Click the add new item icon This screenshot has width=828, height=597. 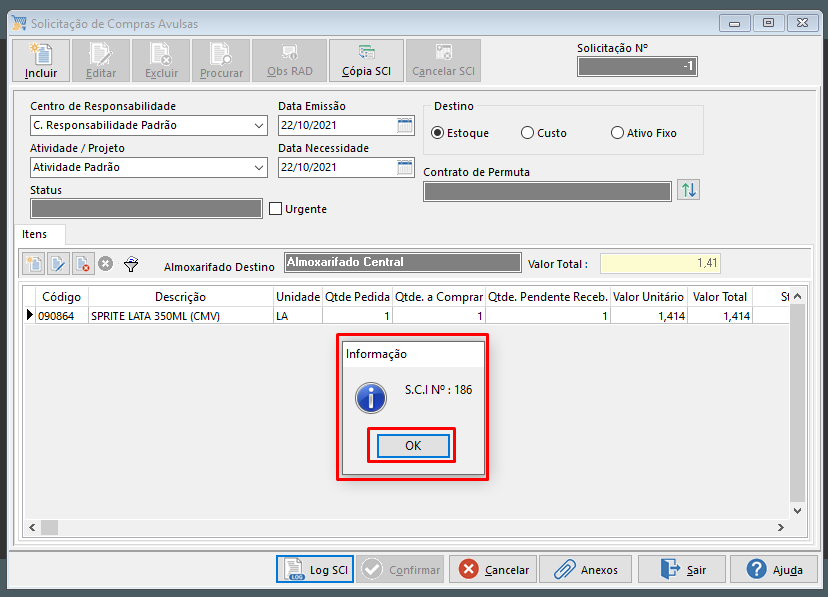[34, 263]
